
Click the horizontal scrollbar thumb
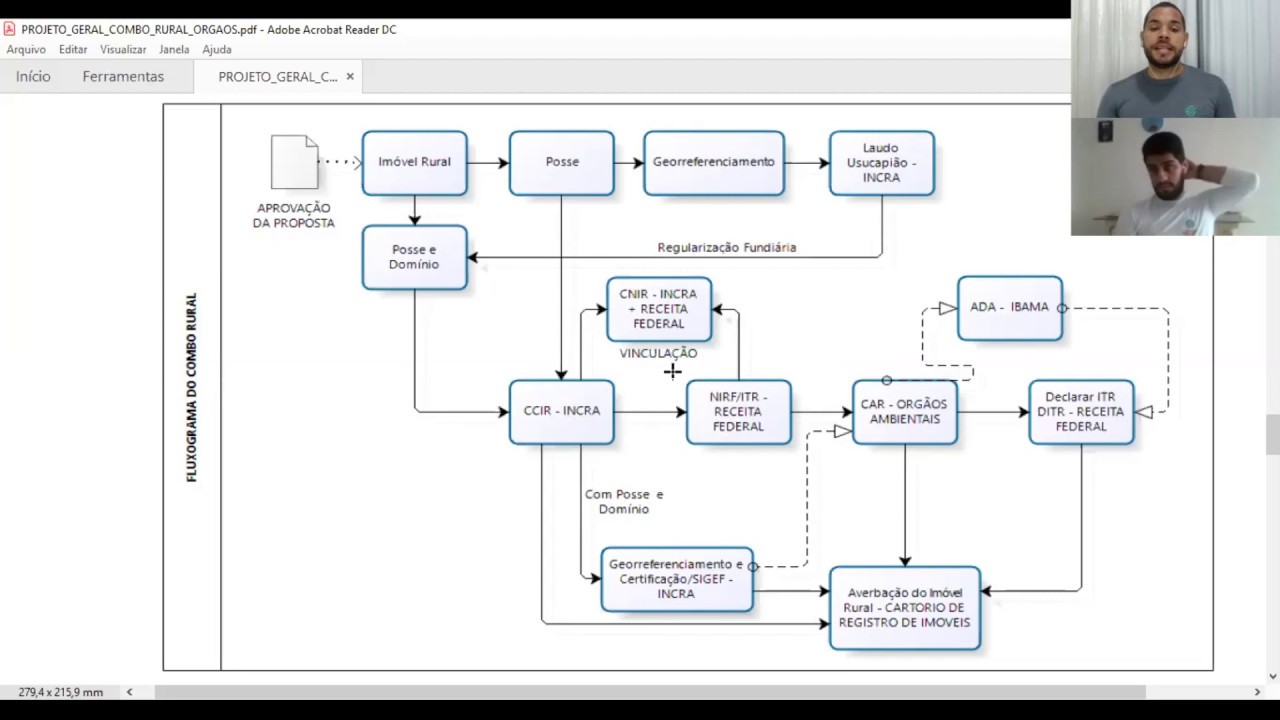coord(649,692)
